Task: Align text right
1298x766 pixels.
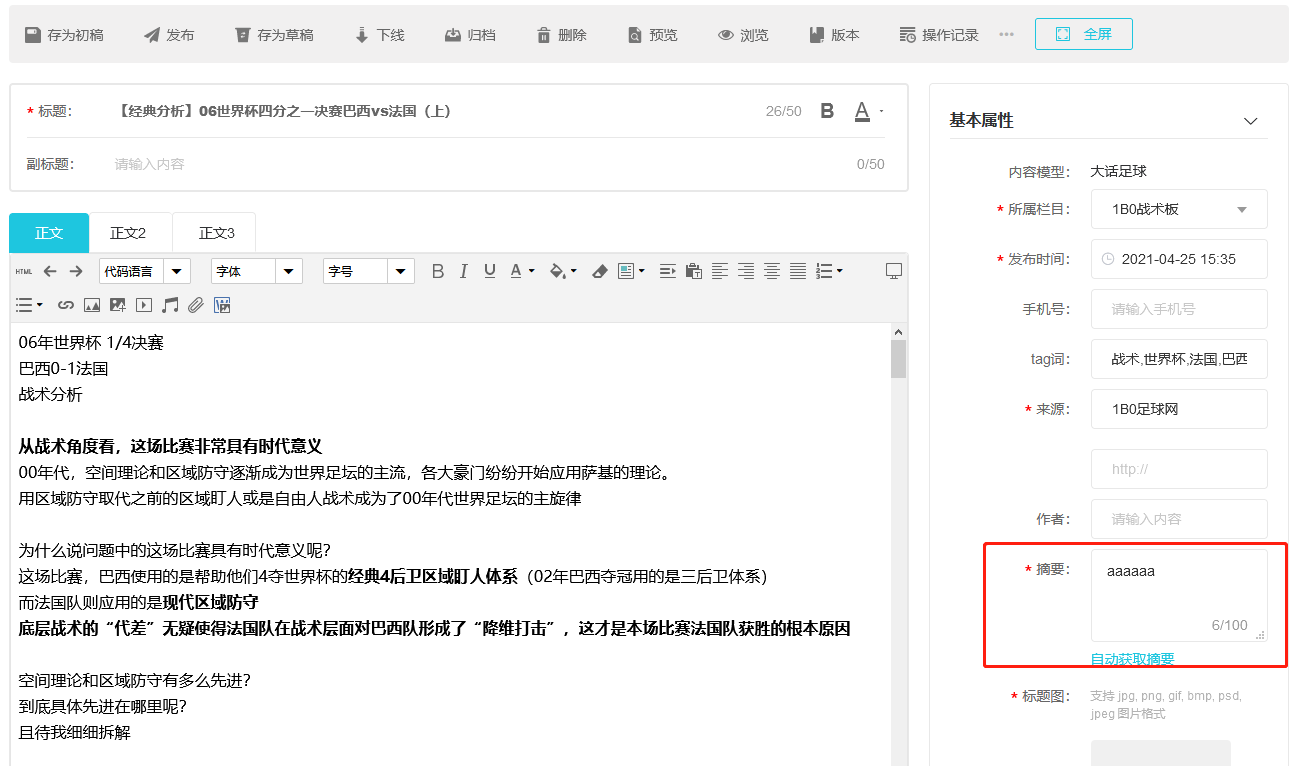Action: 746,271
